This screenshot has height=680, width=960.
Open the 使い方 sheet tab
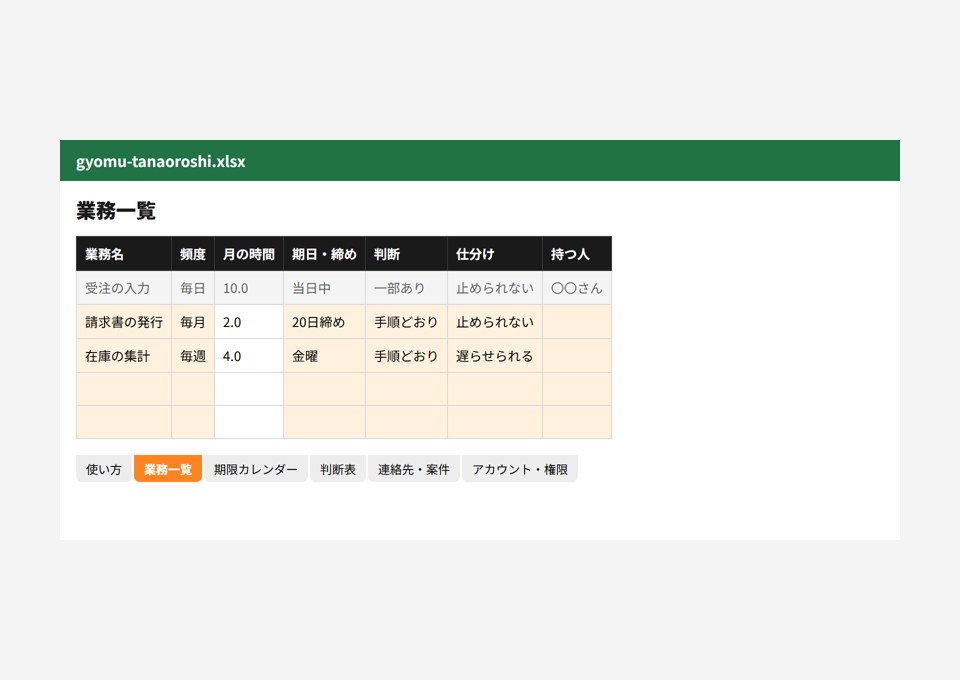tap(103, 469)
